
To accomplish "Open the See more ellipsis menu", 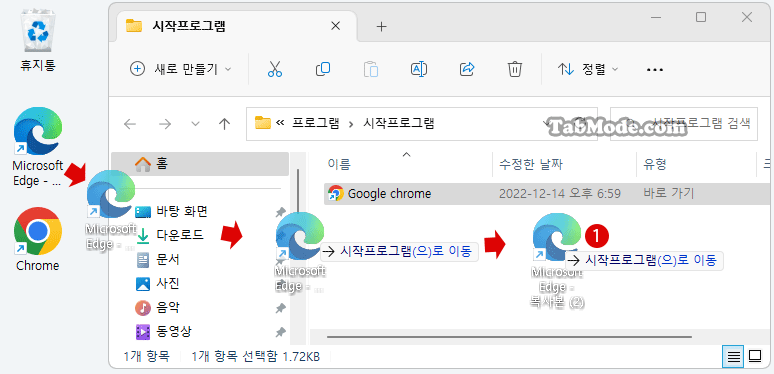I will [x=655, y=70].
